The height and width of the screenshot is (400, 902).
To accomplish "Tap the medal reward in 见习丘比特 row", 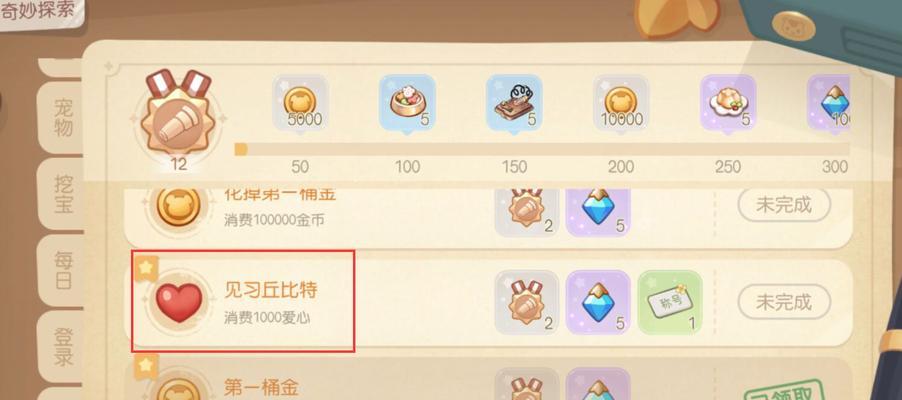I will click(x=526, y=302).
